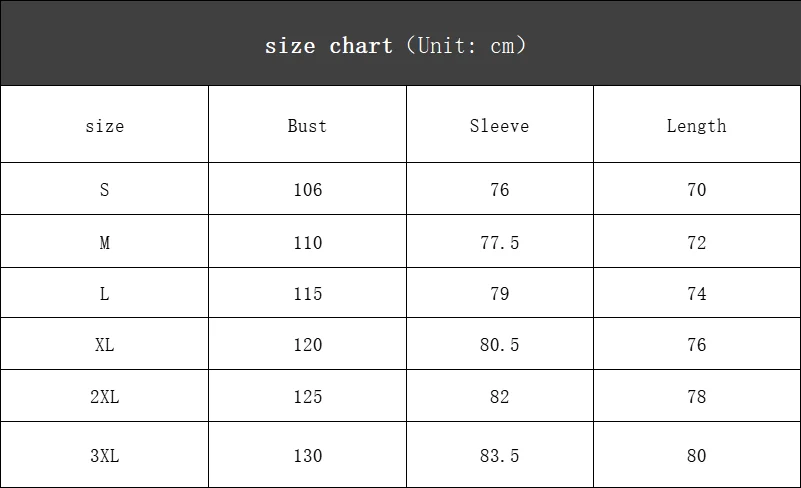Select the 'Length' column header

[696, 126]
